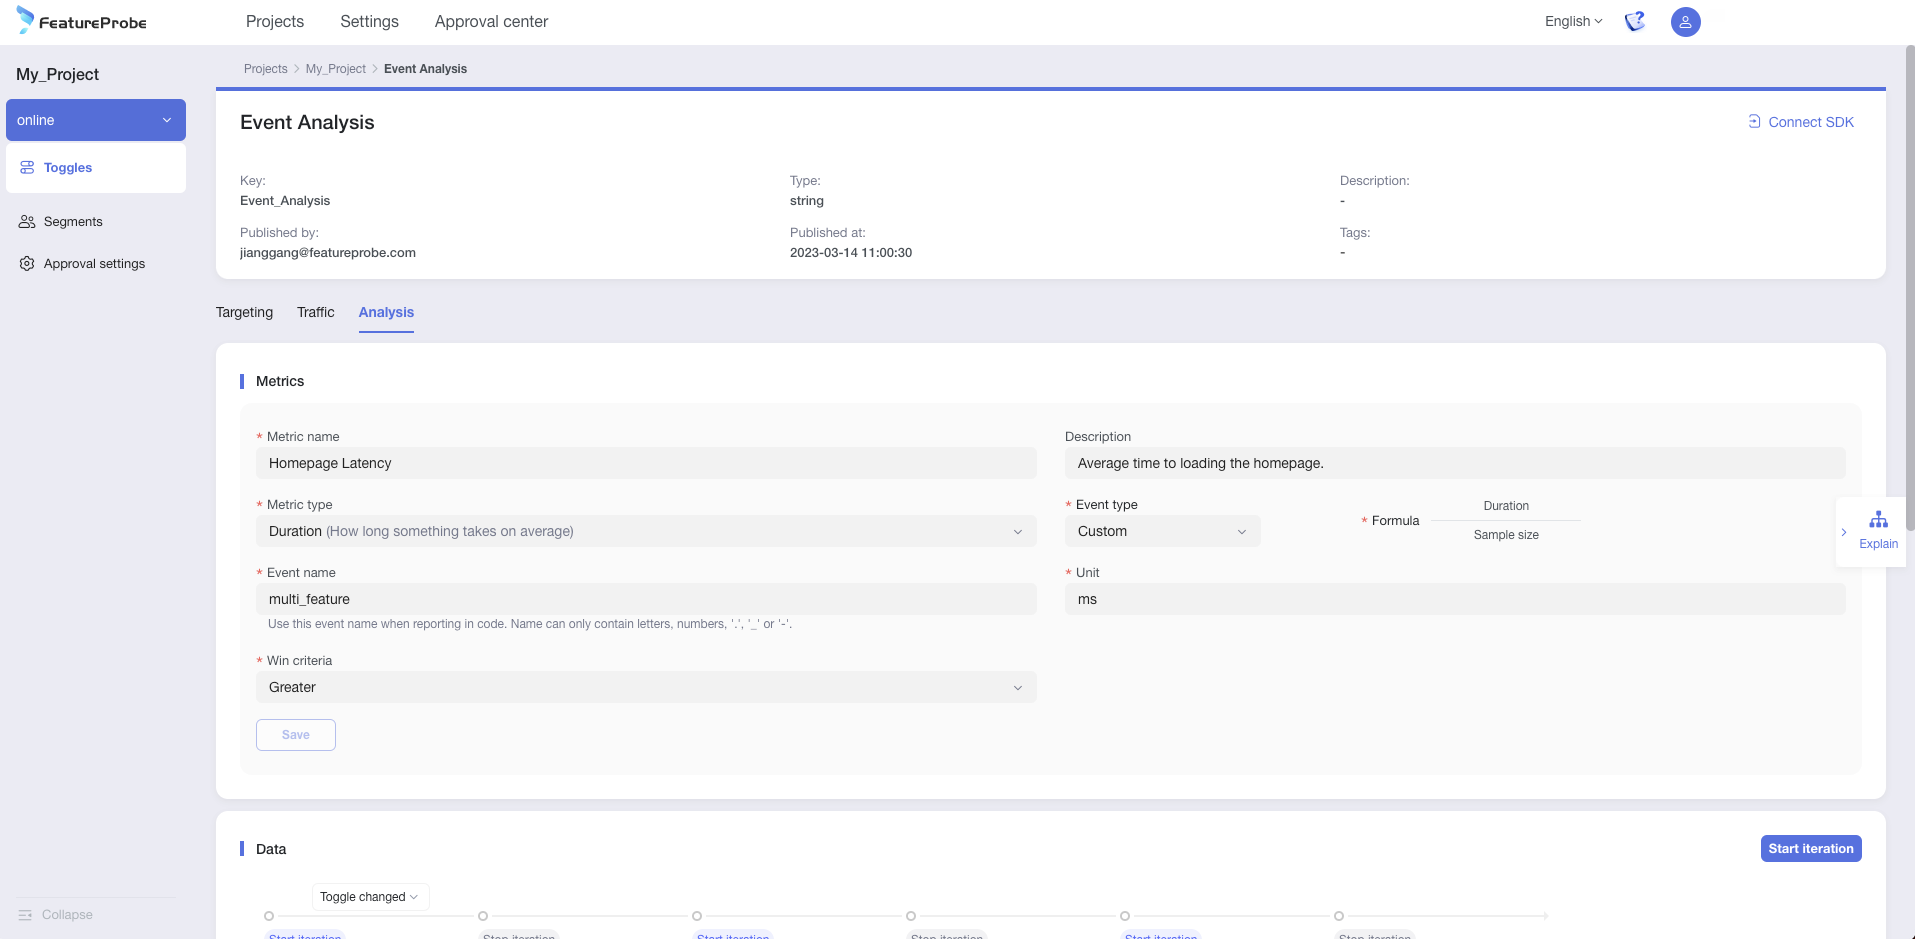This screenshot has height=939, width=1915.
Task: Click the Event Analysis page heading
Action: pyautogui.click(x=307, y=122)
